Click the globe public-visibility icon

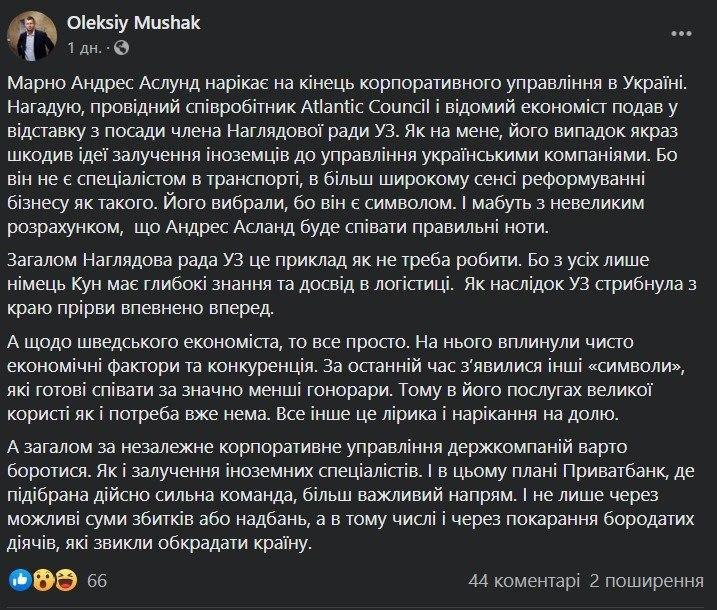[121, 47]
